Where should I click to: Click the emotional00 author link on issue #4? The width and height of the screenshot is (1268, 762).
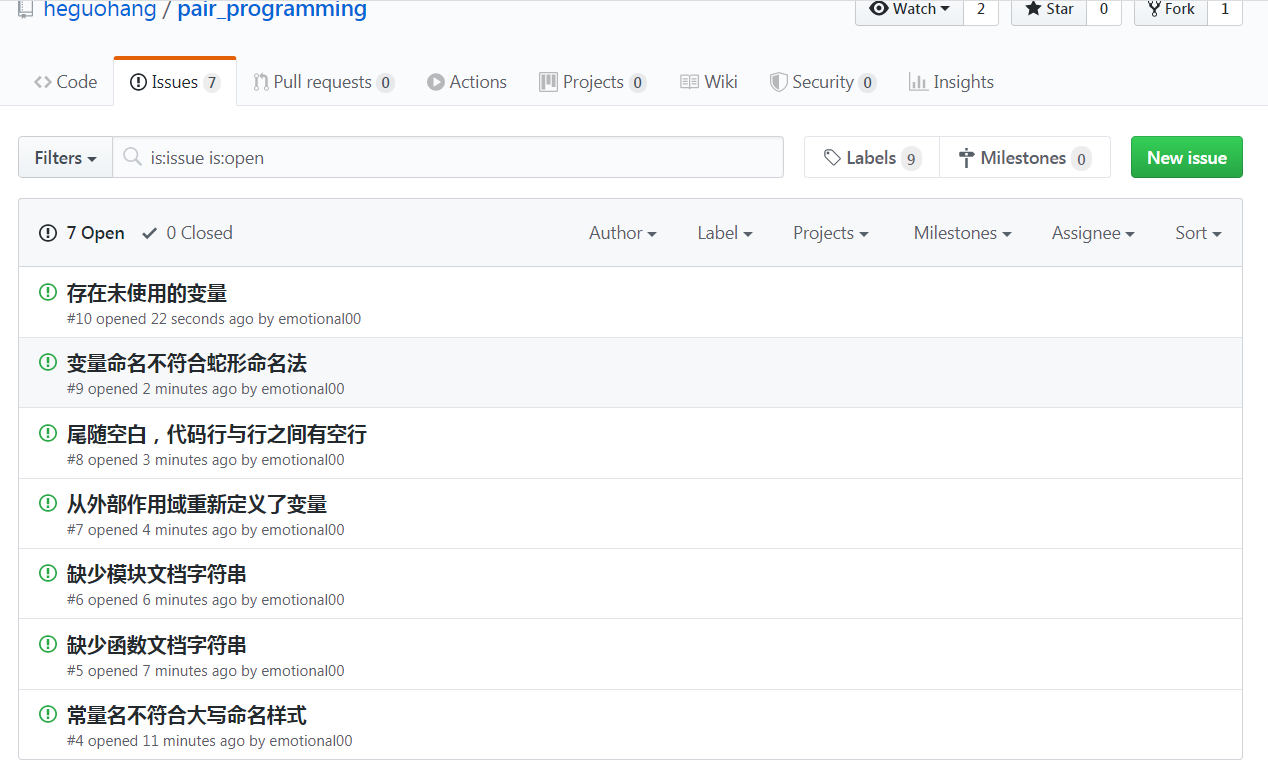[311, 741]
